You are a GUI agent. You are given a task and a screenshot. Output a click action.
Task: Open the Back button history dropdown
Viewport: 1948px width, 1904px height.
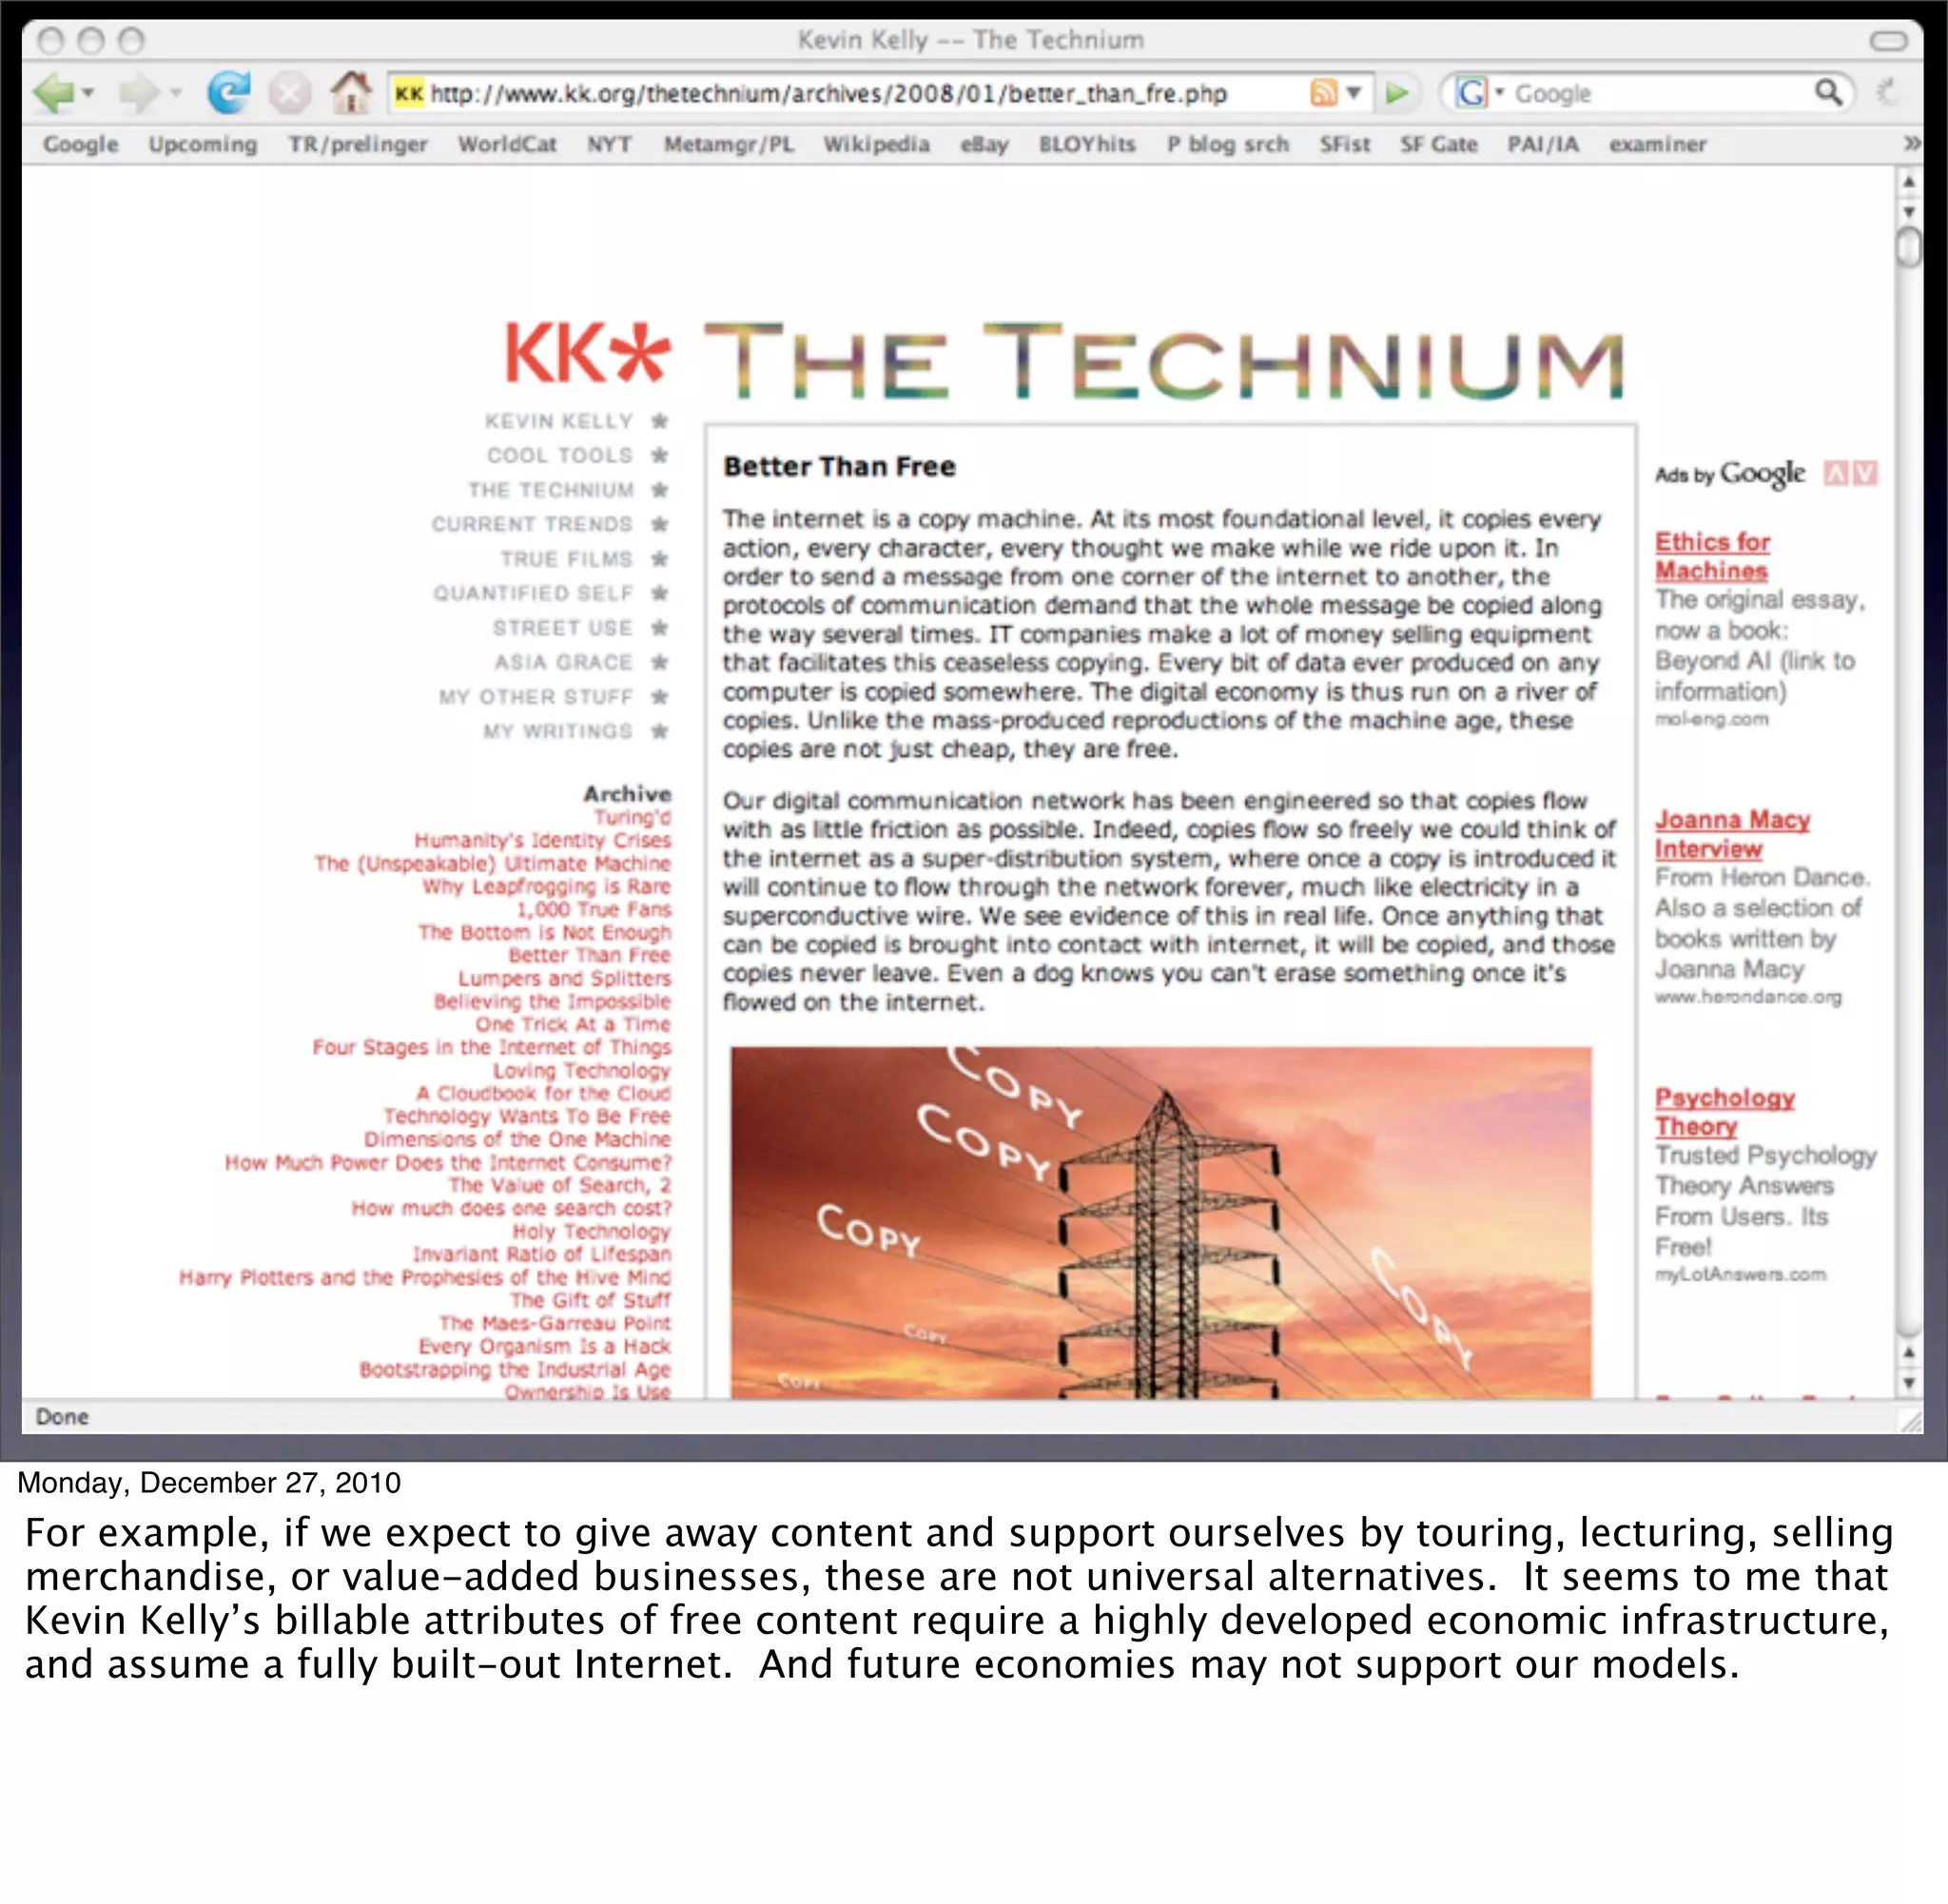tap(89, 94)
